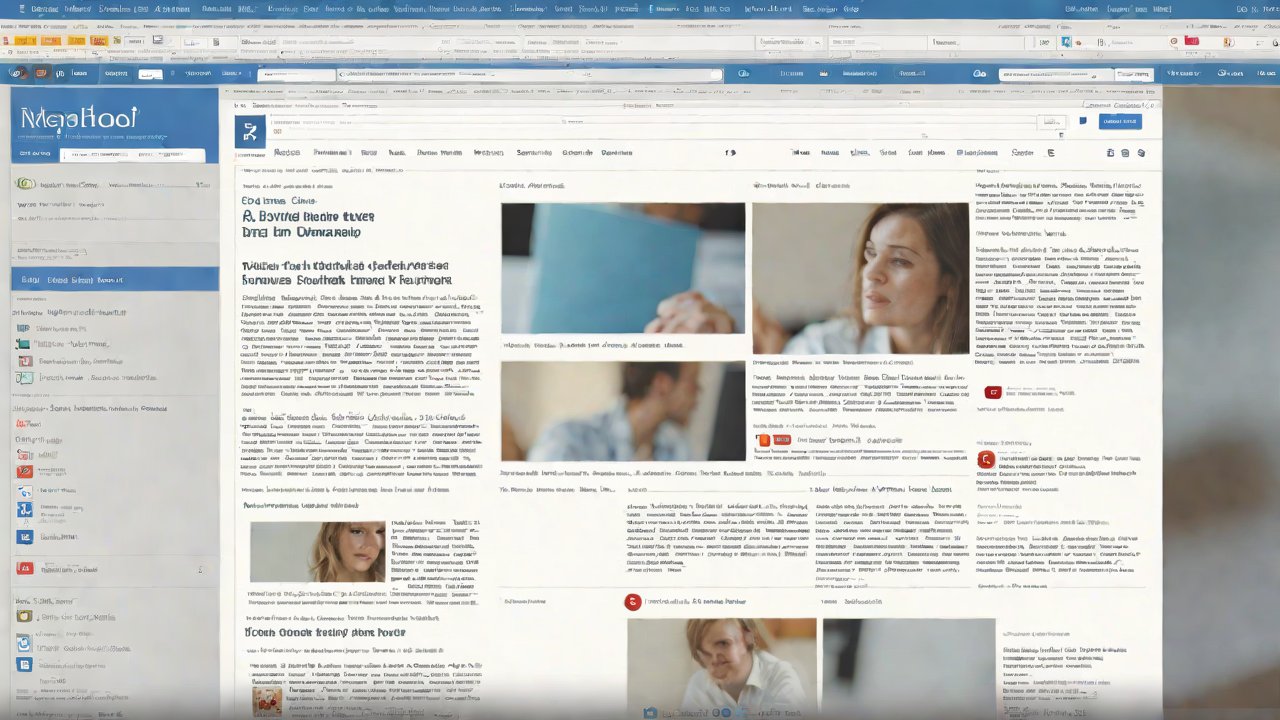This screenshot has width=1280, height=720.
Task: Click the first orange icon in the top toolbar
Action: point(26,41)
